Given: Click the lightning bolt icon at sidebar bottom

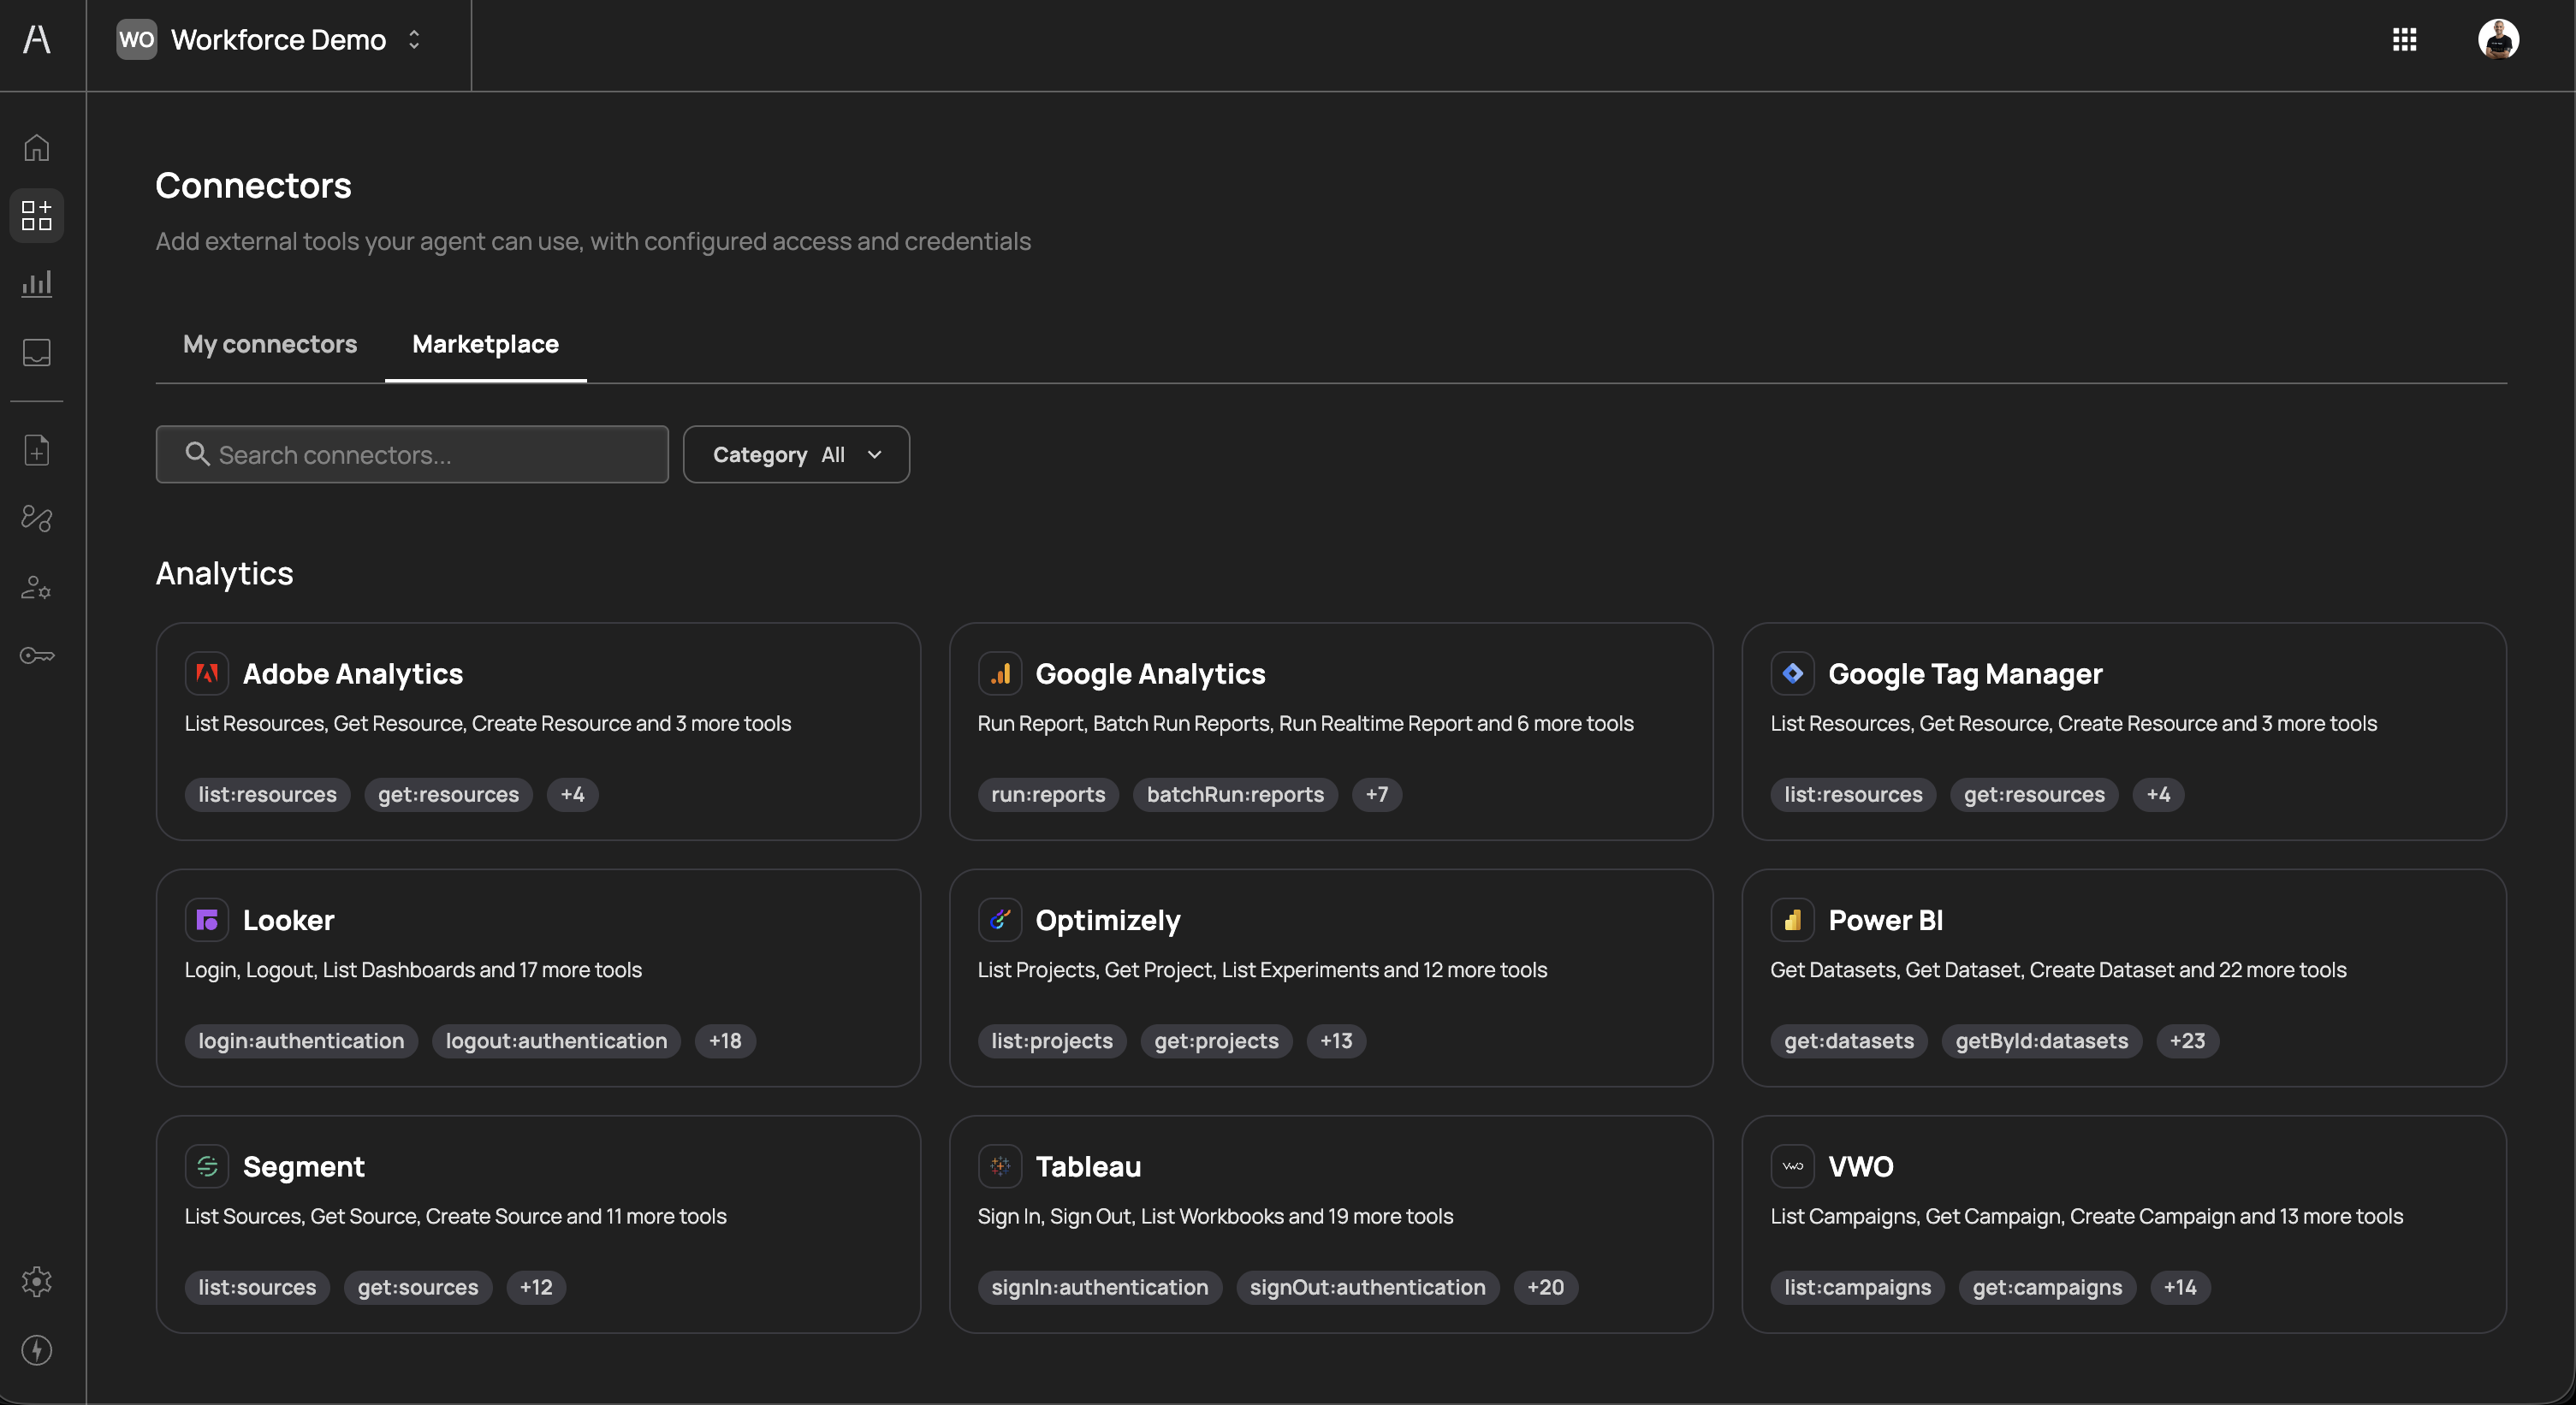Looking at the screenshot, I should (36, 1351).
